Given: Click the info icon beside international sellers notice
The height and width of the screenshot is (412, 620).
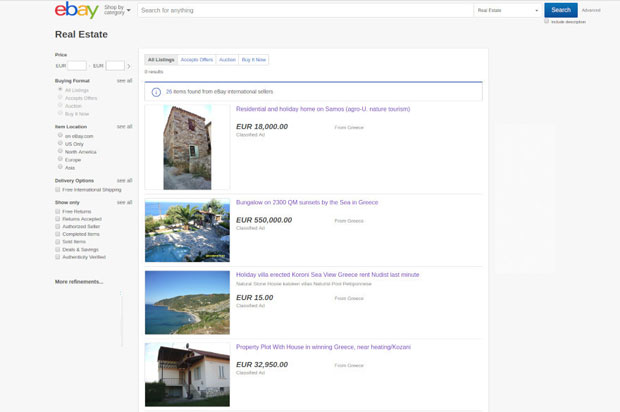Looking at the screenshot, I should click(156, 91).
